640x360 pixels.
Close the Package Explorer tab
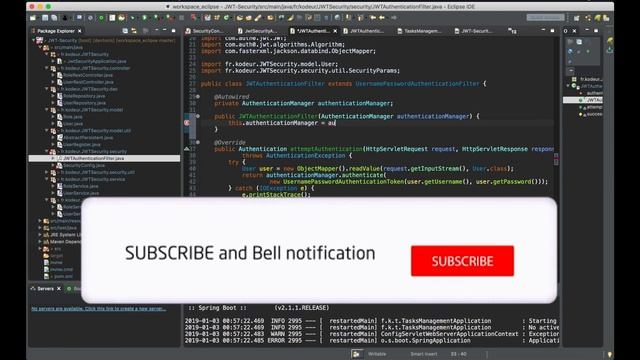80,31
